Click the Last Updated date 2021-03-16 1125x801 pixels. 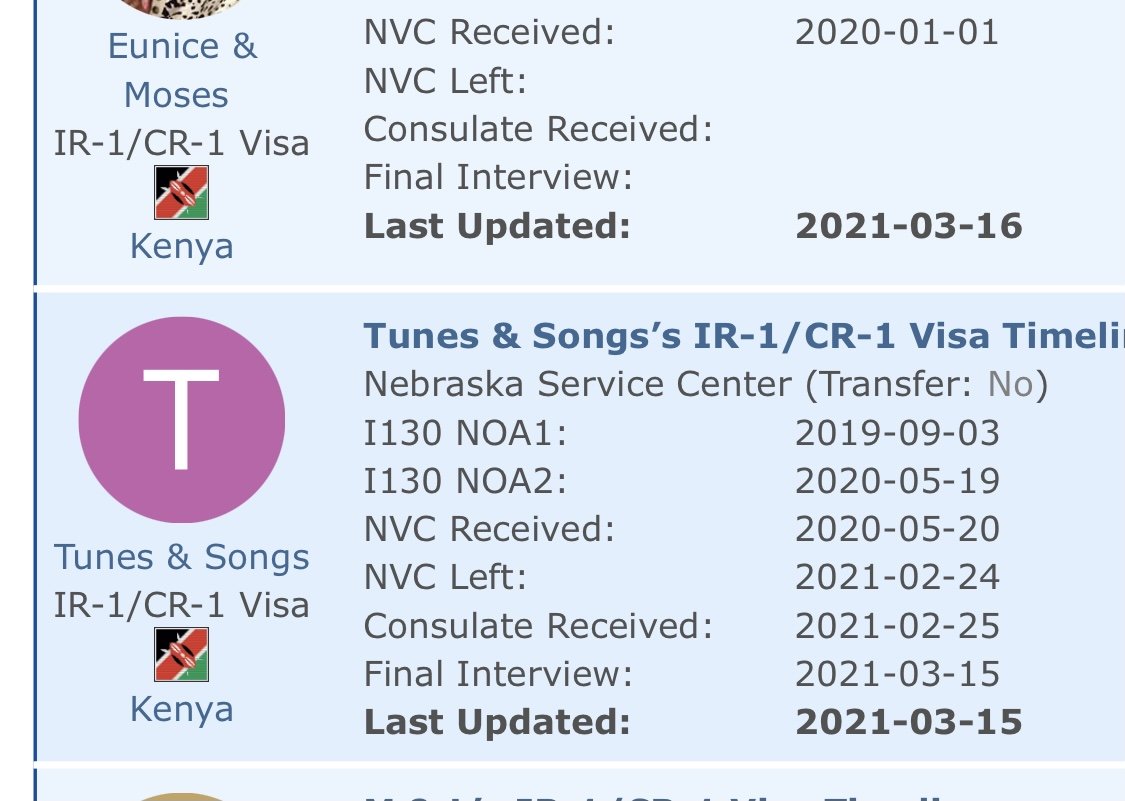pos(908,225)
